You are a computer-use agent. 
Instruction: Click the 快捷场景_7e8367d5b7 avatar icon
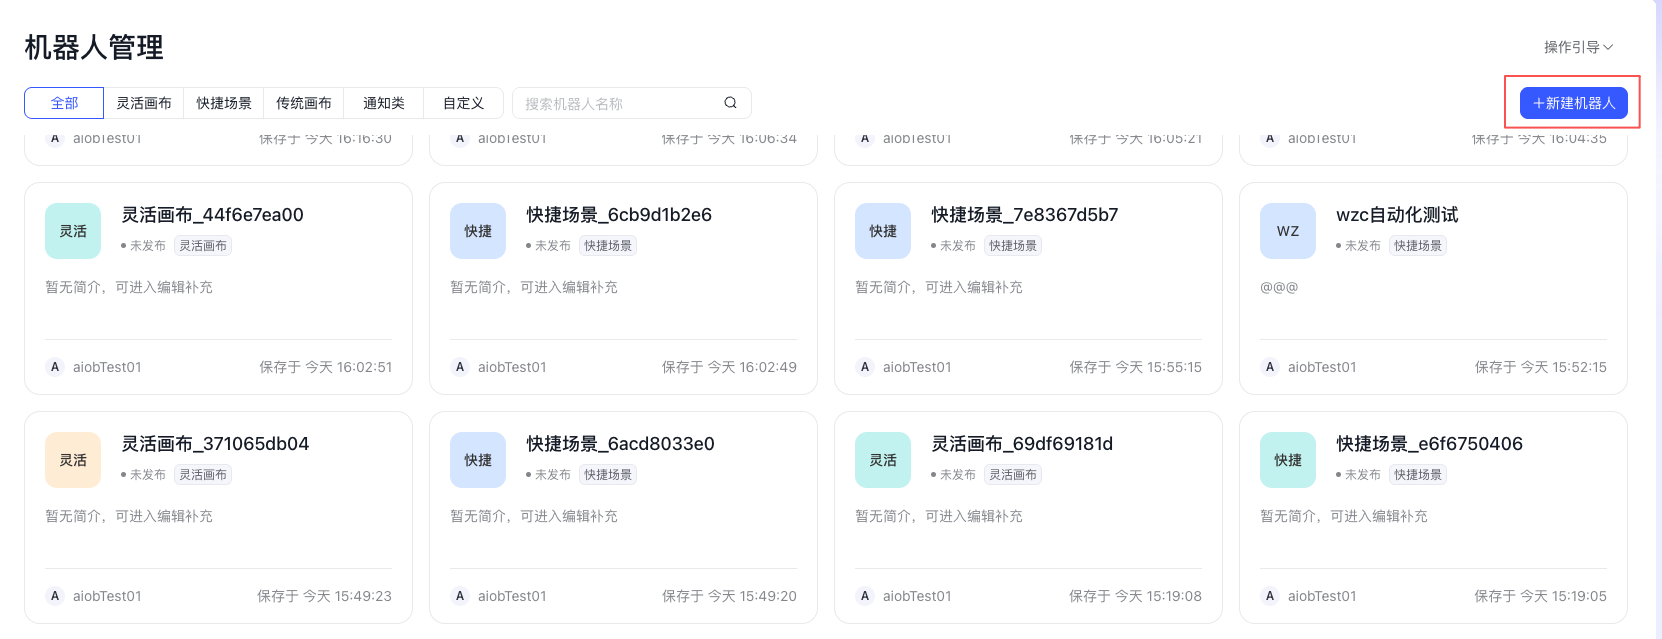click(x=883, y=231)
